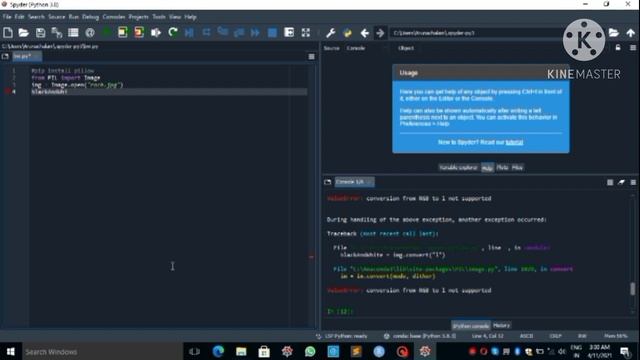Image resolution: width=640 pixels, height=360 pixels.
Task: Open PYTHONPATH manager python icon
Action: (347, 33)
